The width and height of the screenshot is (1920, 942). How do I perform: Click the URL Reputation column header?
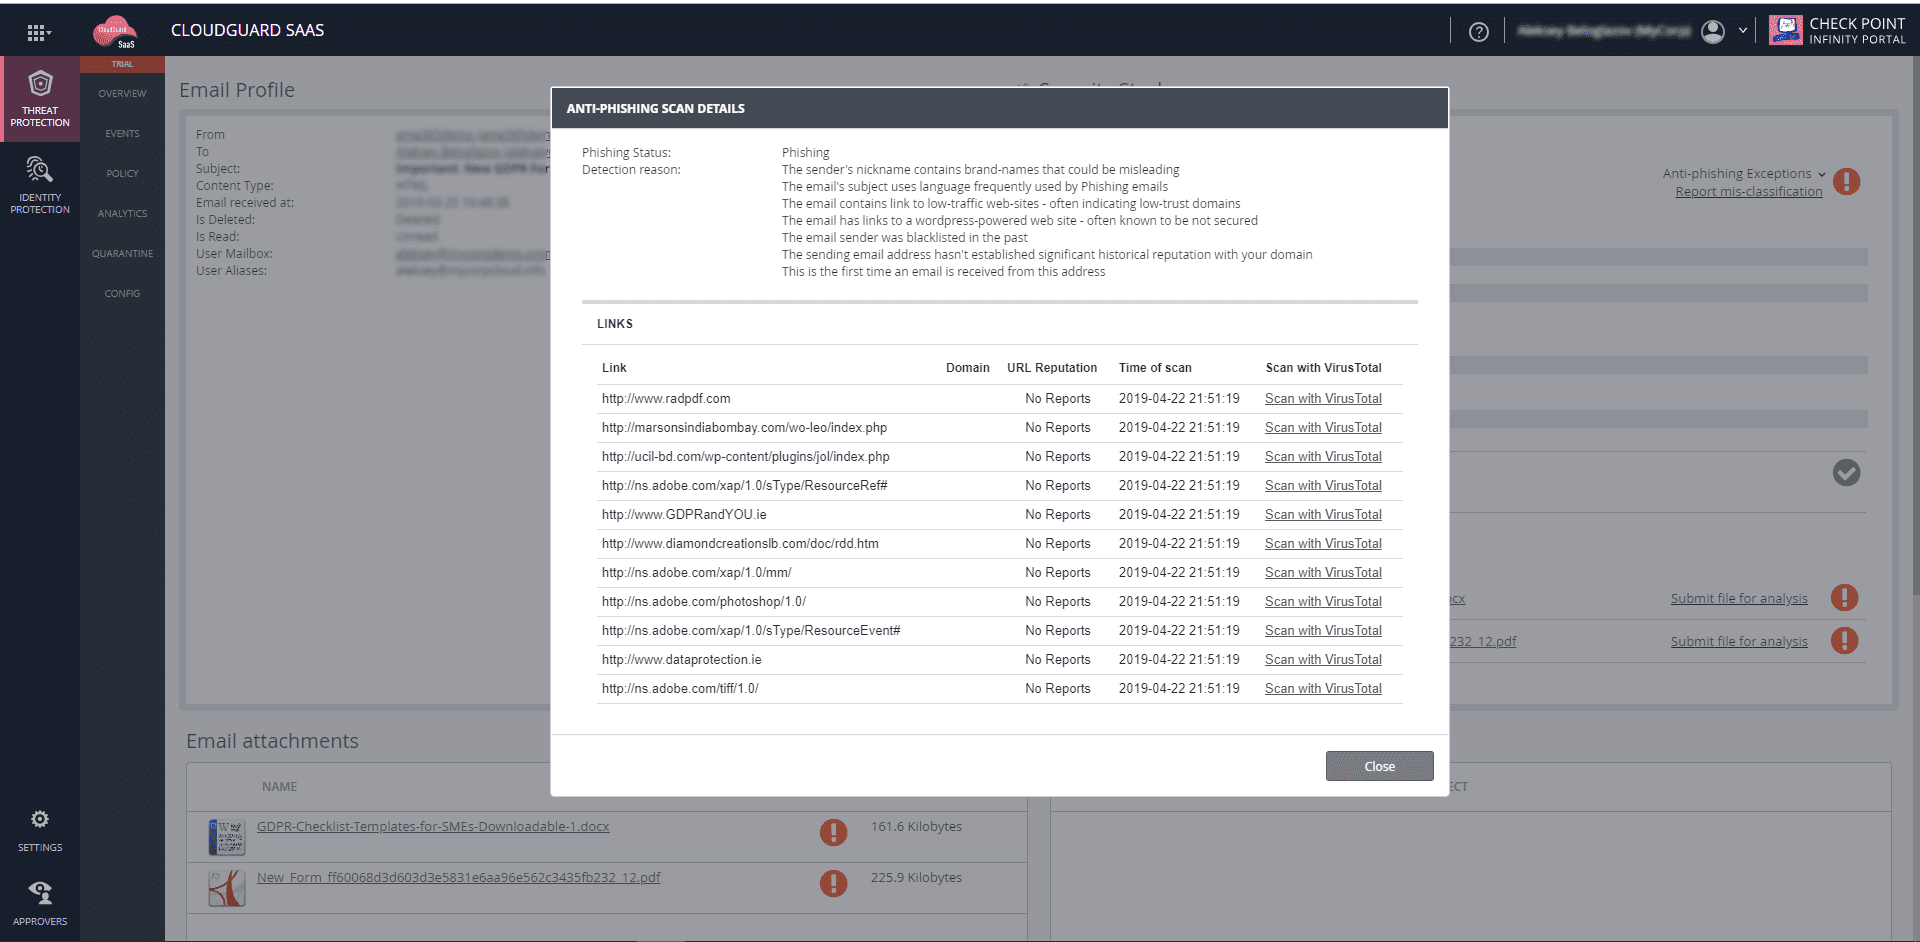point(1052,368)
